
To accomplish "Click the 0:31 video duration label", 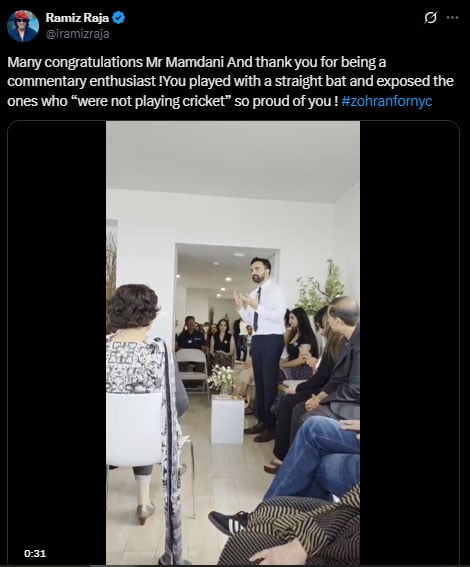I will pos(35,553).
